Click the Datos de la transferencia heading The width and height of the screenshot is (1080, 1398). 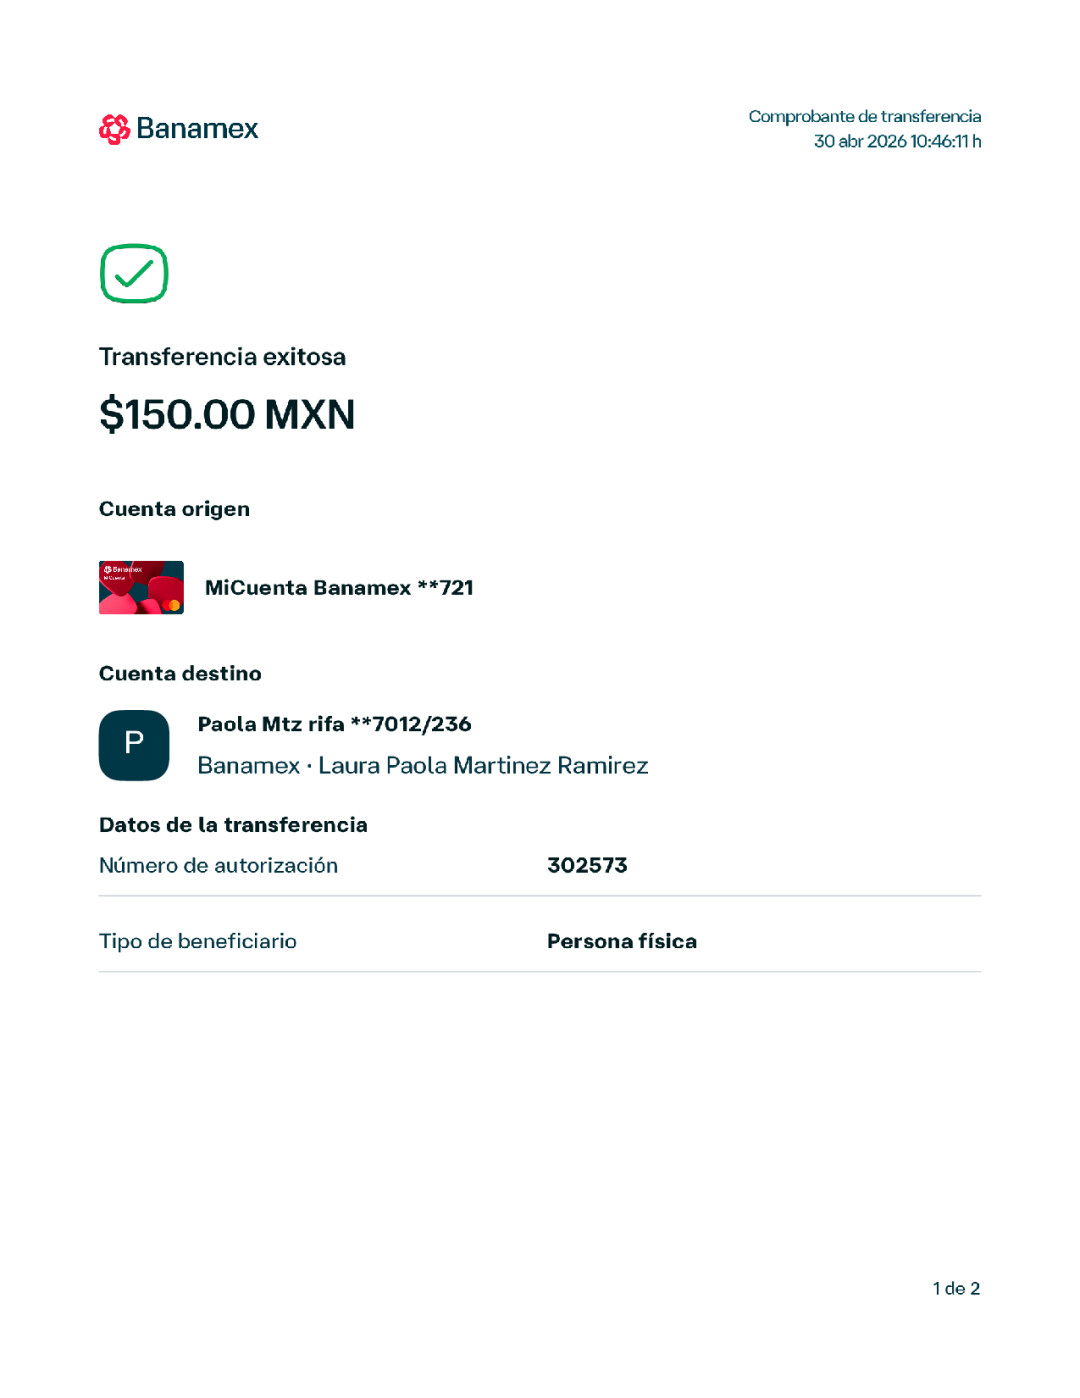233,825
